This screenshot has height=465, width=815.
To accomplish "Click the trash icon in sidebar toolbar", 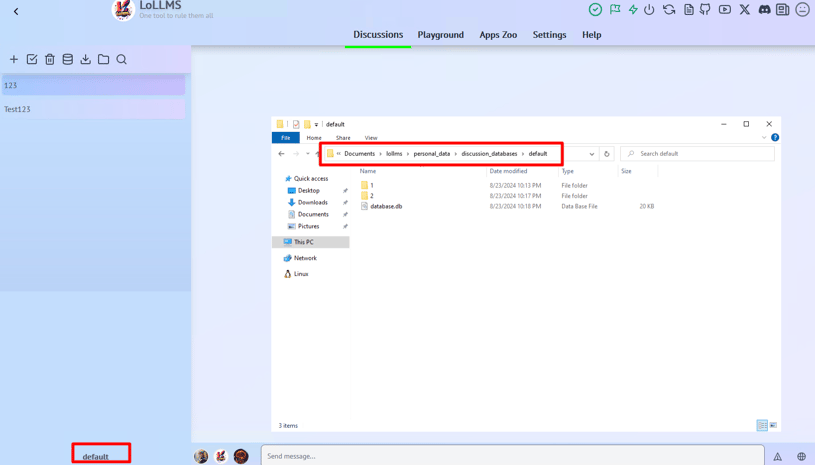I will (x=50, y=60).
